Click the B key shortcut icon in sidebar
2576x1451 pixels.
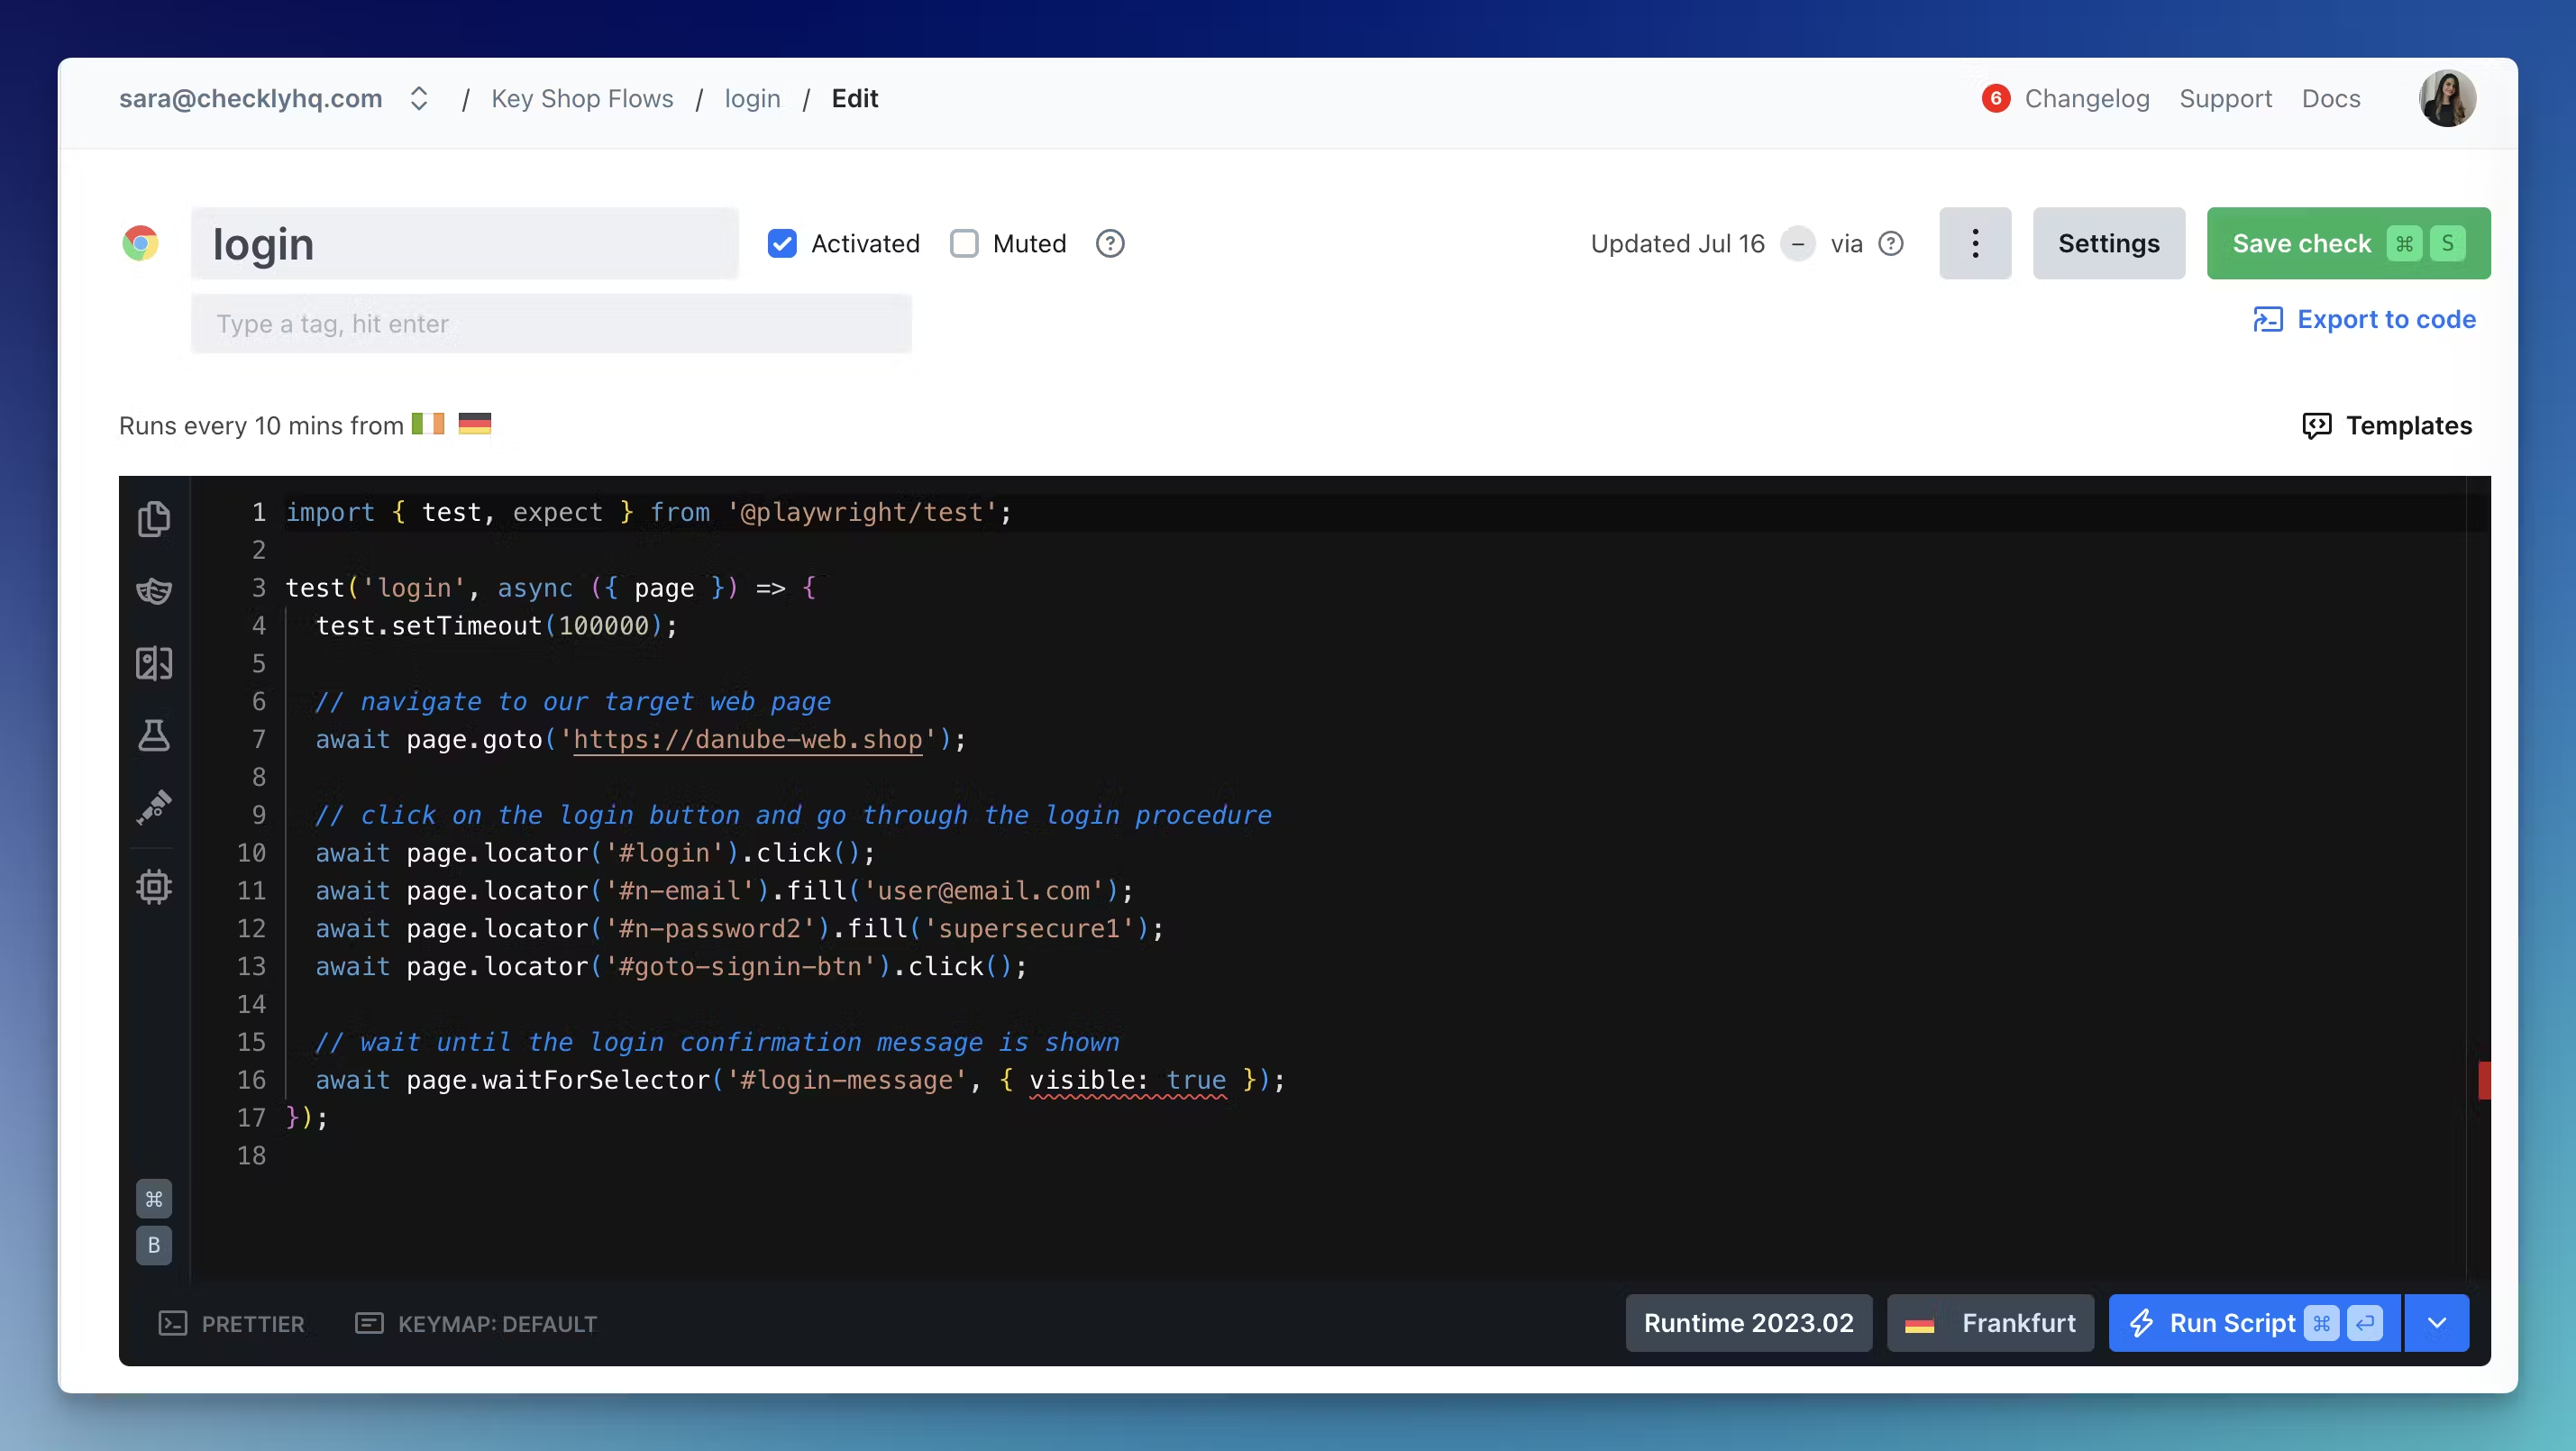tap(153, 1245)
